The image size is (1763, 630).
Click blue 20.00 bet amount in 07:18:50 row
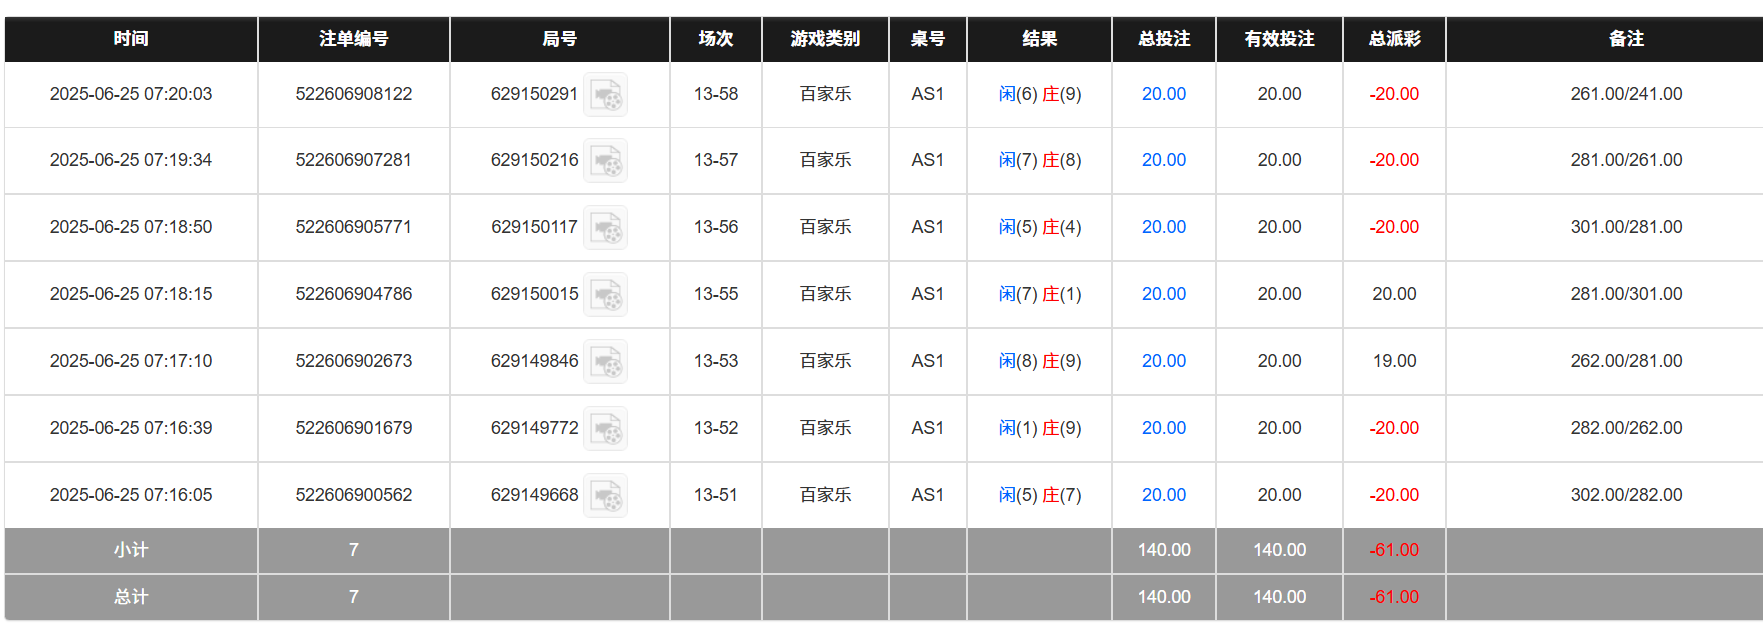coord(1163,227)
